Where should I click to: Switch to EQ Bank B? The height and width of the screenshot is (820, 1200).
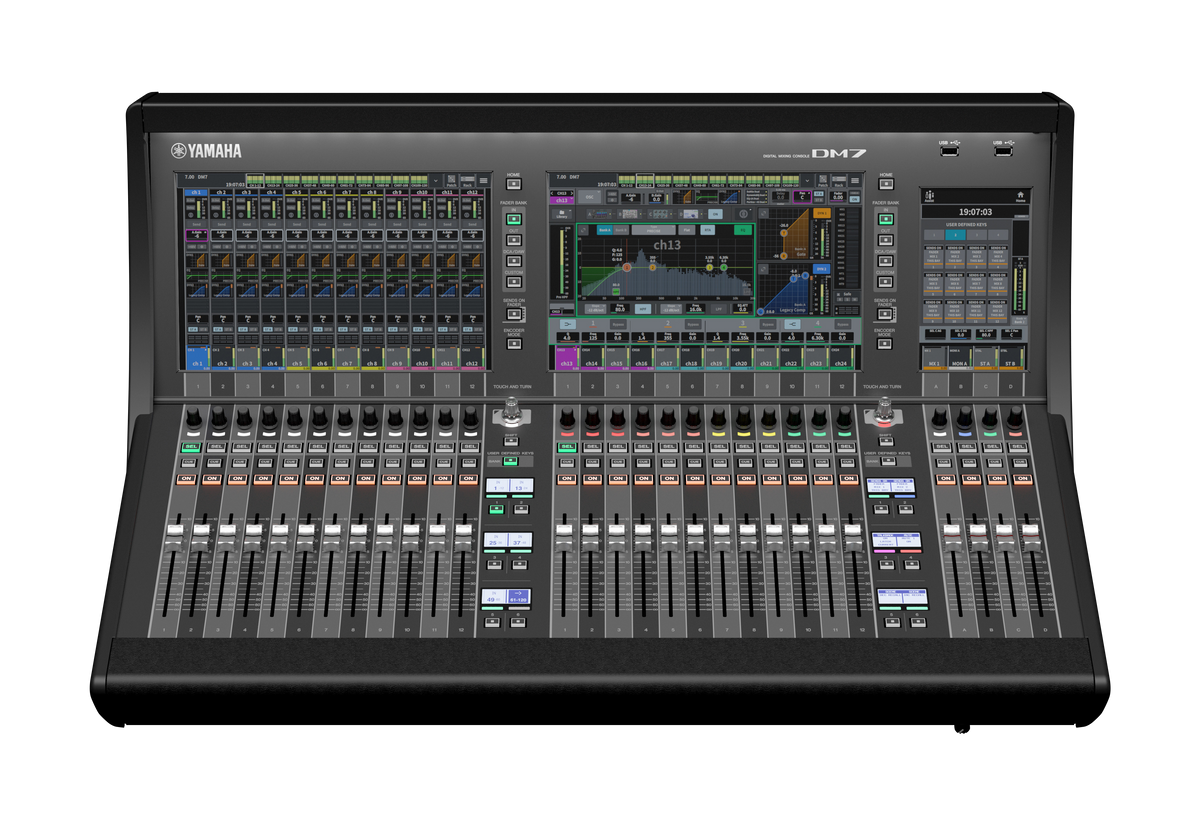coord(621,230)
